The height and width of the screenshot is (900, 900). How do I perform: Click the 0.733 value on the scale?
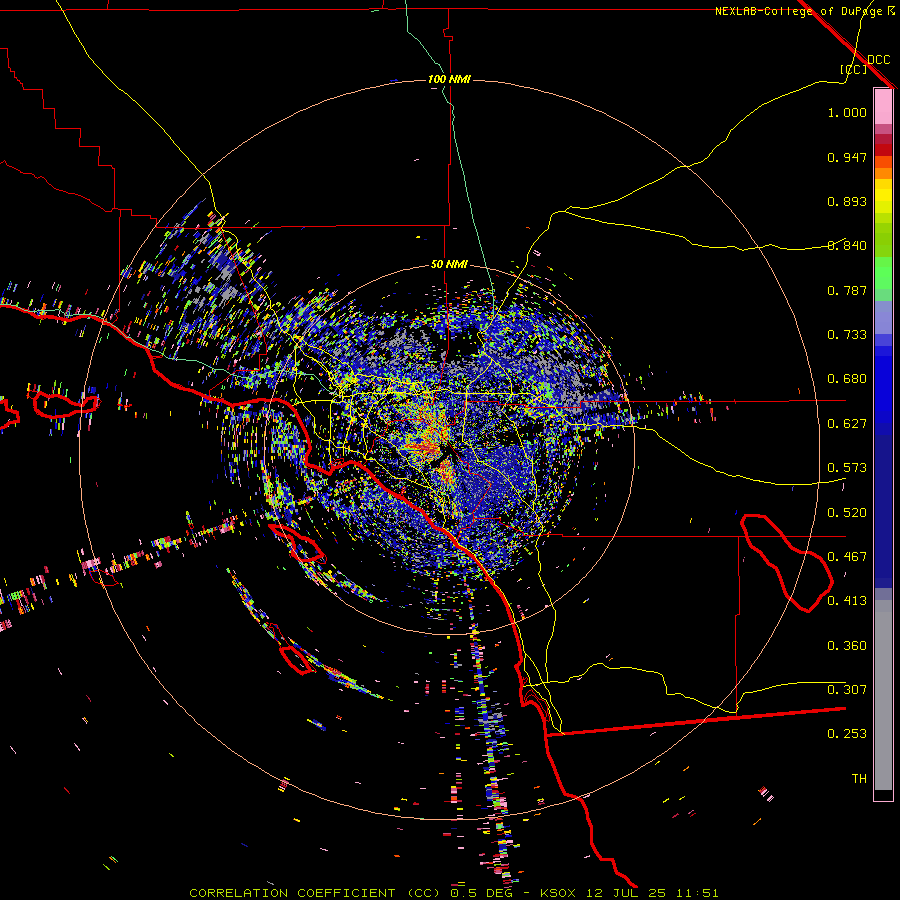click(x=847, y=335)
